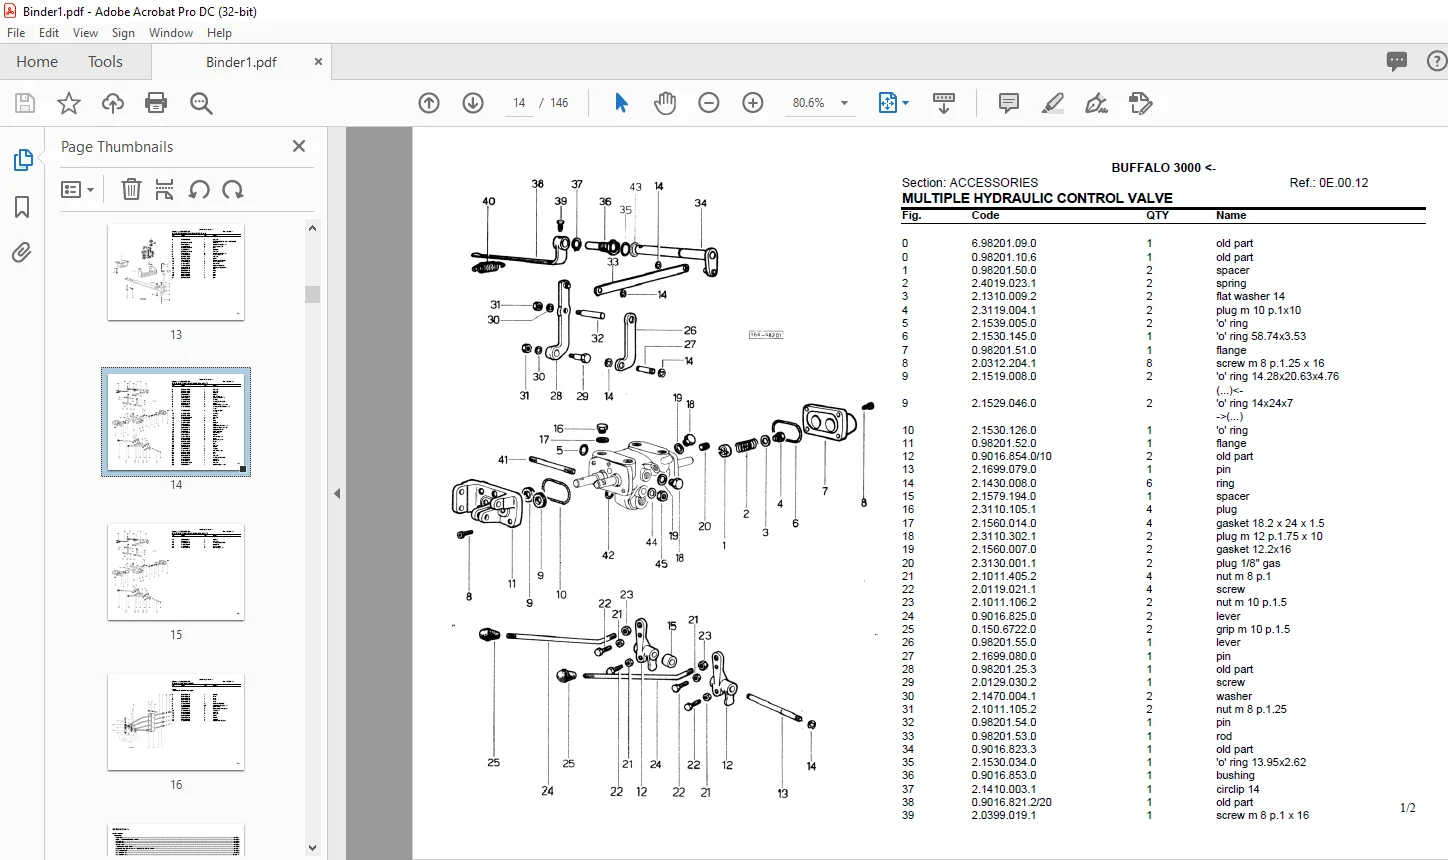
Task: Print the document using the printer icon
Action: tap(156, 103)
